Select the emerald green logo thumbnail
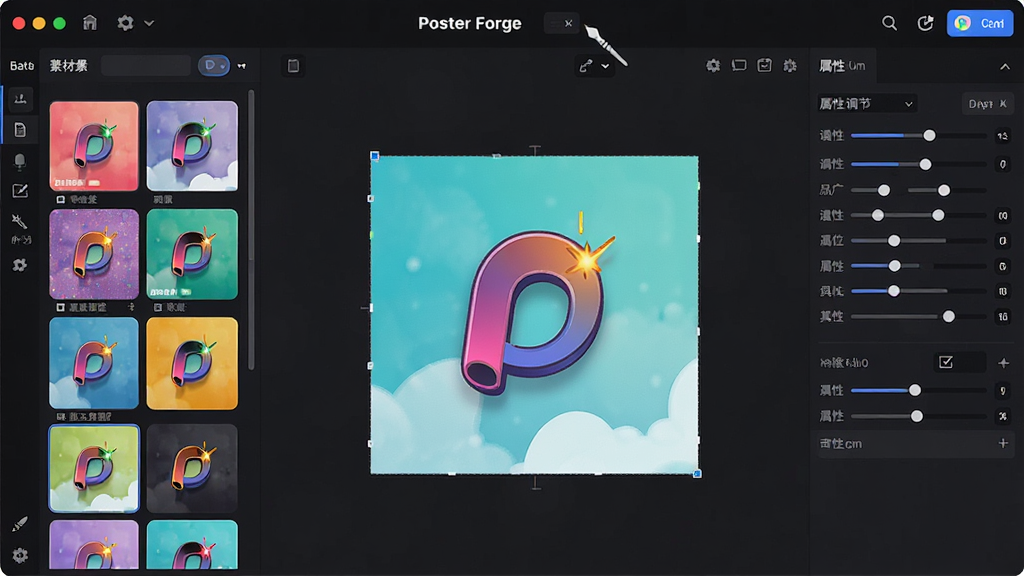This screenshot has height=576, width=1024. point(192,254)
